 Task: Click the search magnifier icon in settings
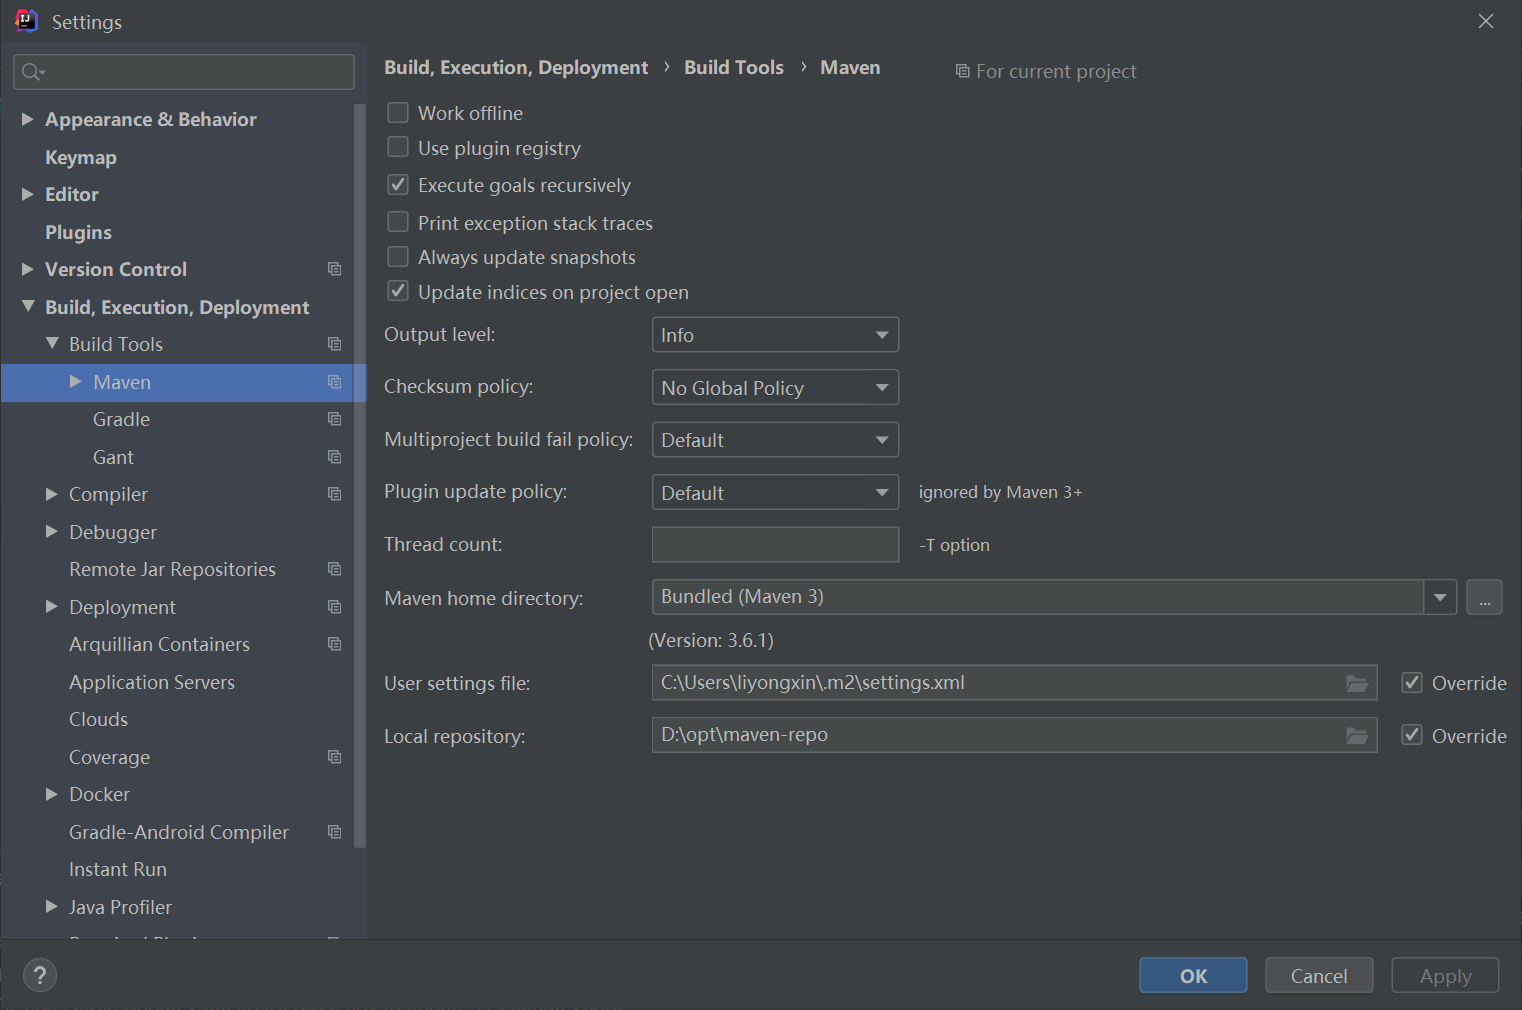coord(32,72)
